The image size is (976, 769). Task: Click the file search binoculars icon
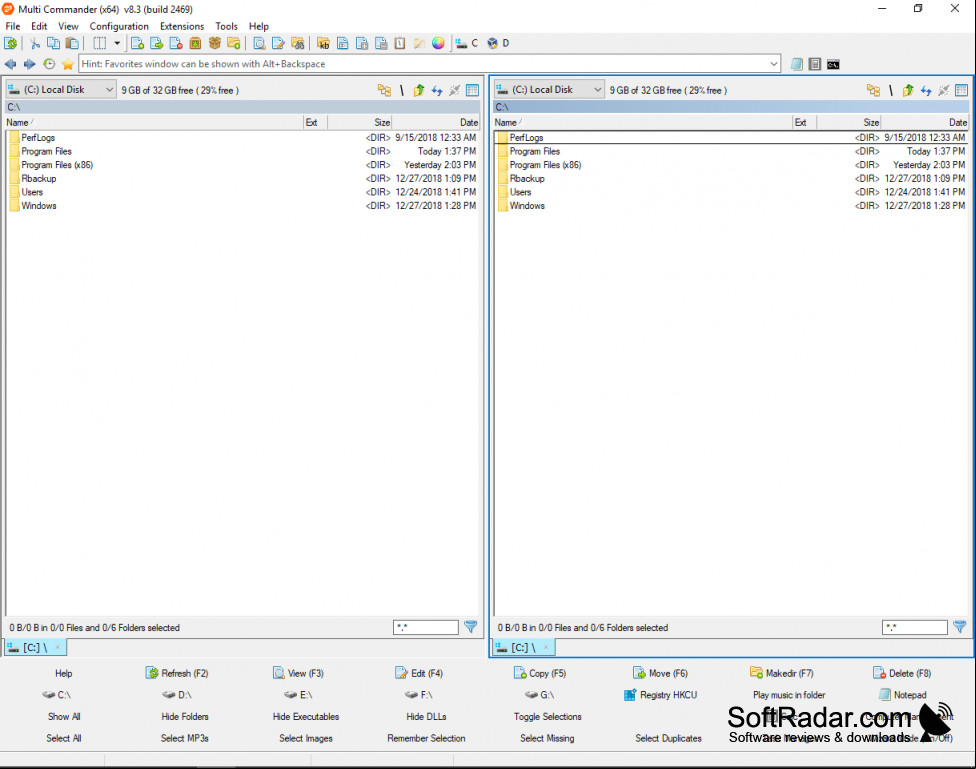pyautogui.click(x=298, y=43)
